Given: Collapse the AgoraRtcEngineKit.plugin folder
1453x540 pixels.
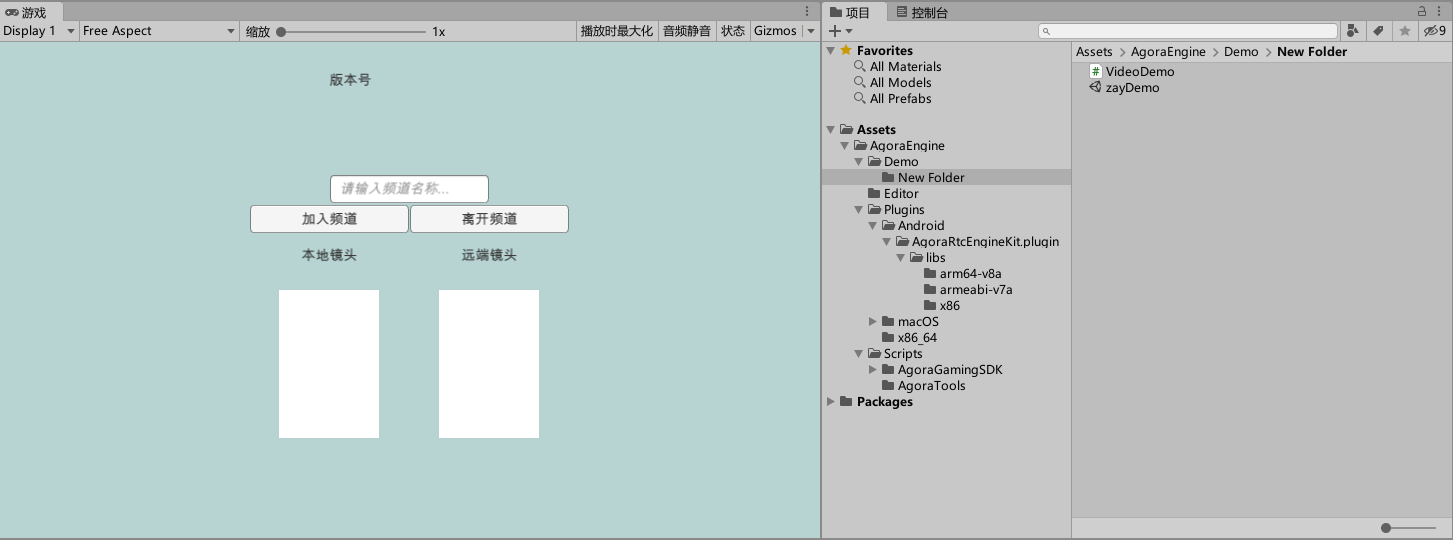Looking at the screenshot, I should (886, 241).
